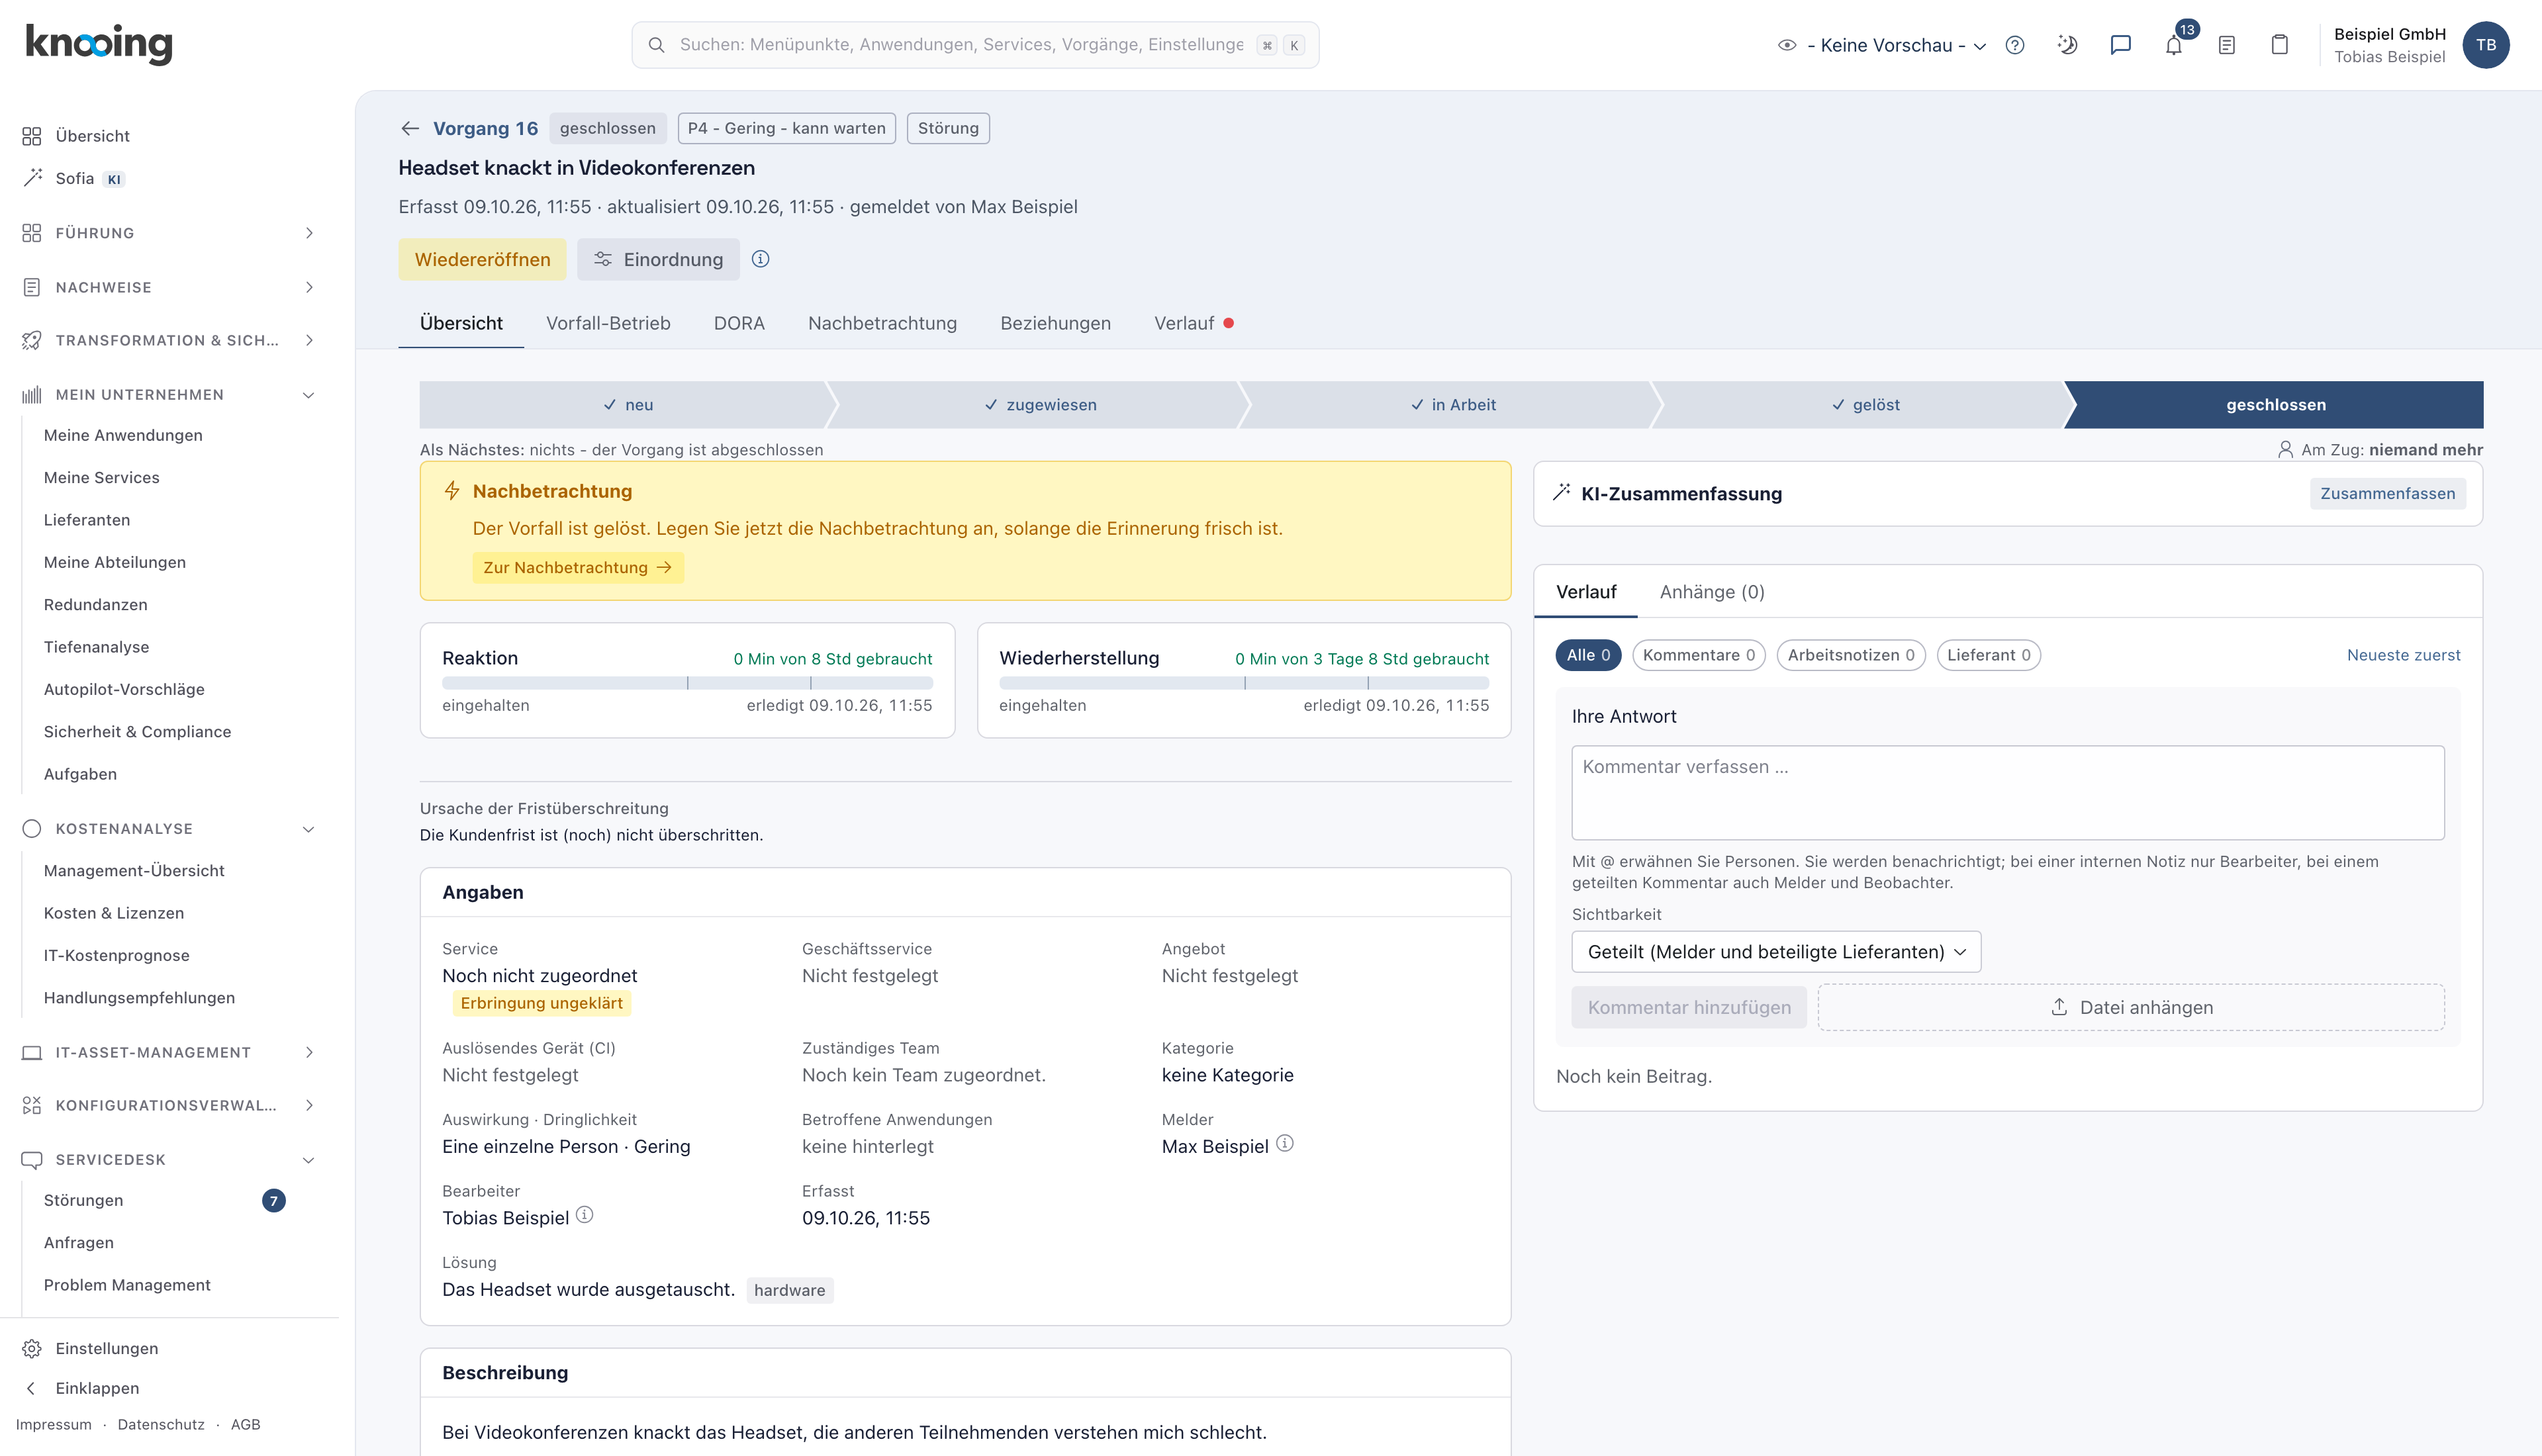Open the Anhänge (0) tab
Viewport: 2542px width, 1456px height.
pyautogui.click(x=1712, y=592)
